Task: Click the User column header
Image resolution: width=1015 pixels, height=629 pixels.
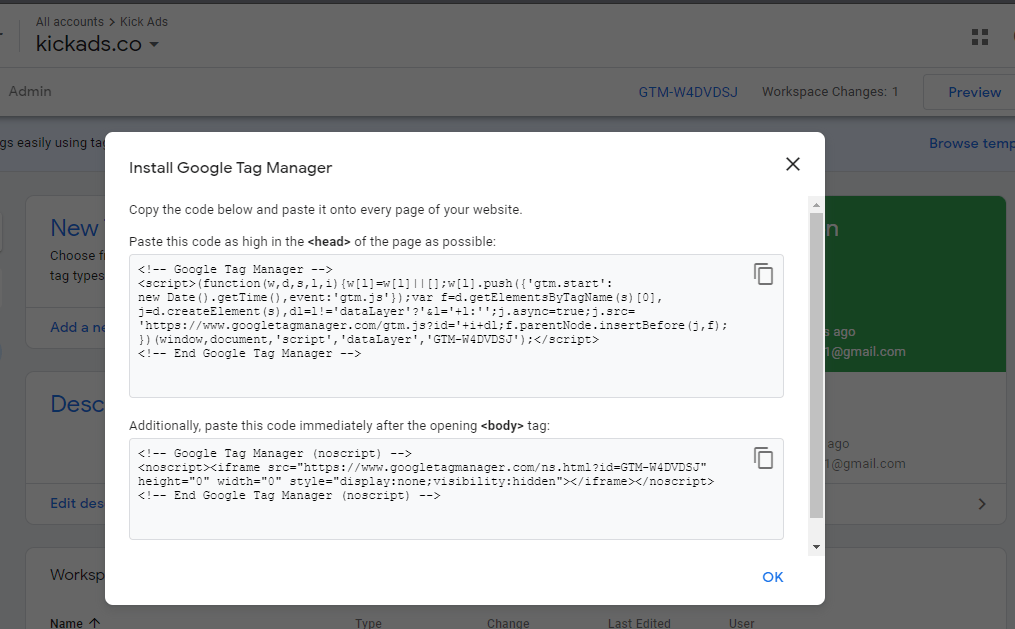Action: pos(742,623)
